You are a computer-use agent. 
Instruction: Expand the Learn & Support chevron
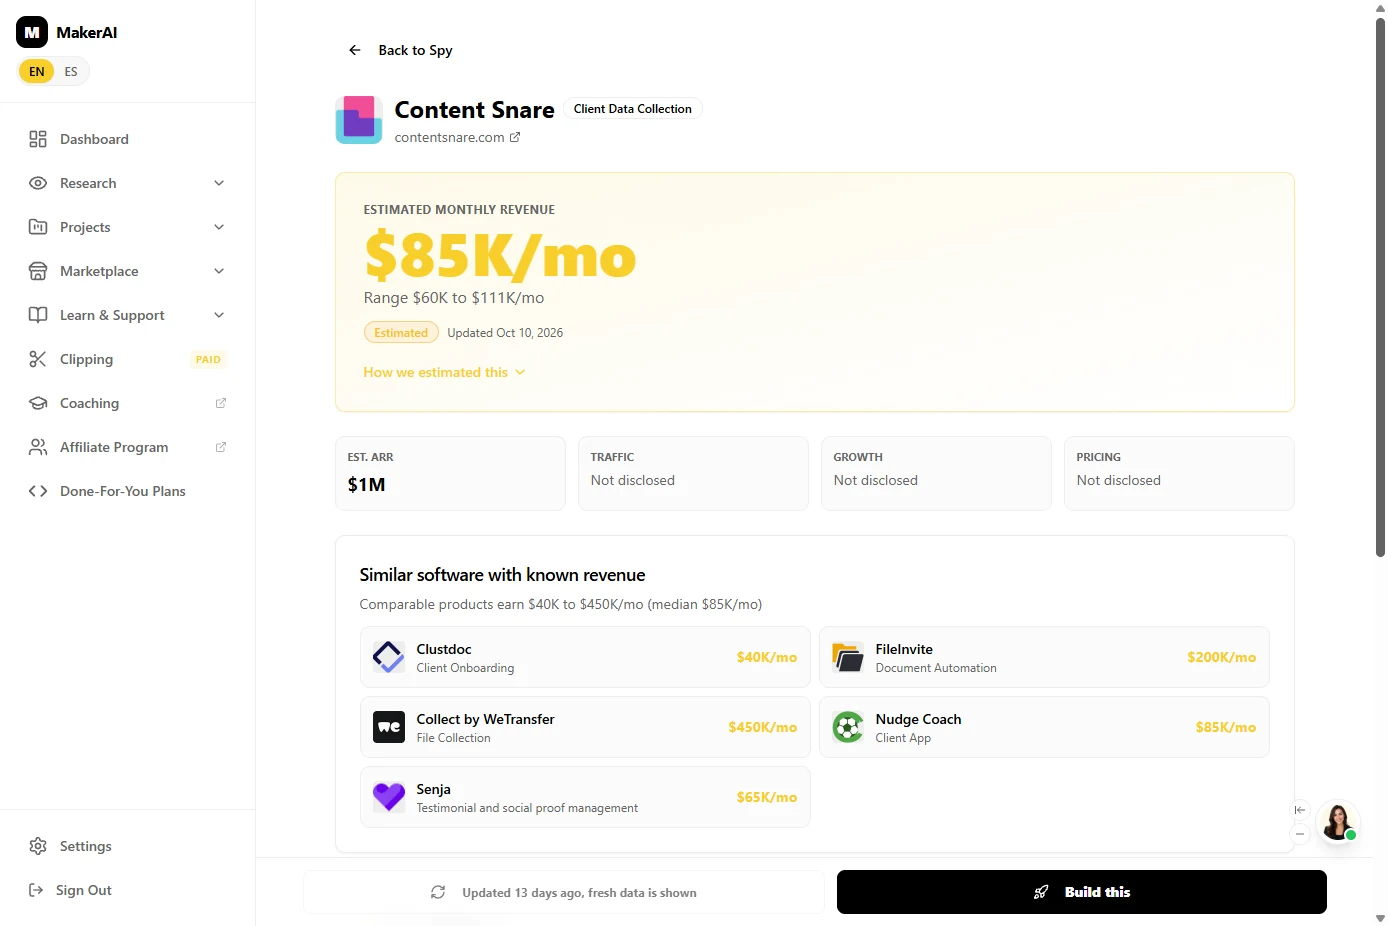219,315
